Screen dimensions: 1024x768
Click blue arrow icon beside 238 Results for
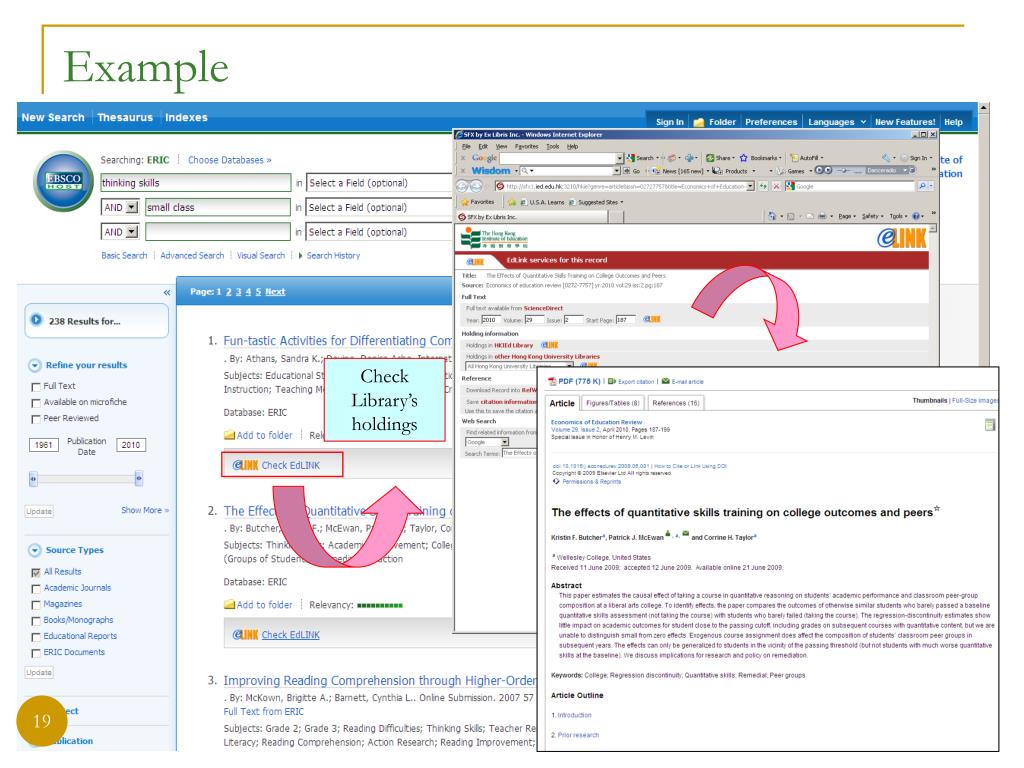click(37, 320)
